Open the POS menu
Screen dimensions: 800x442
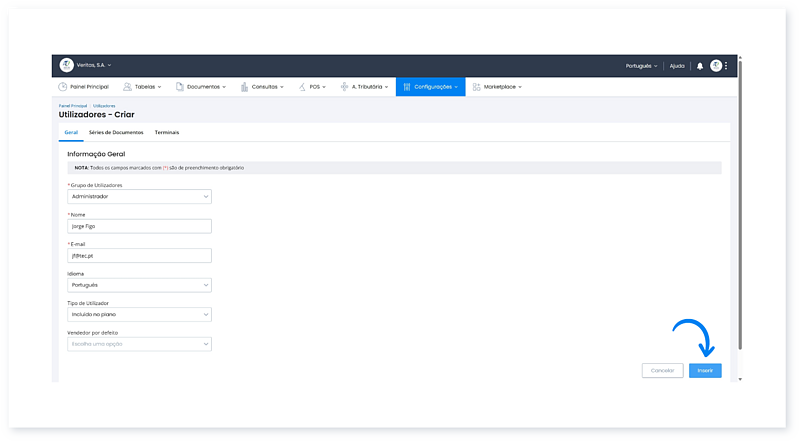[312, 87]
